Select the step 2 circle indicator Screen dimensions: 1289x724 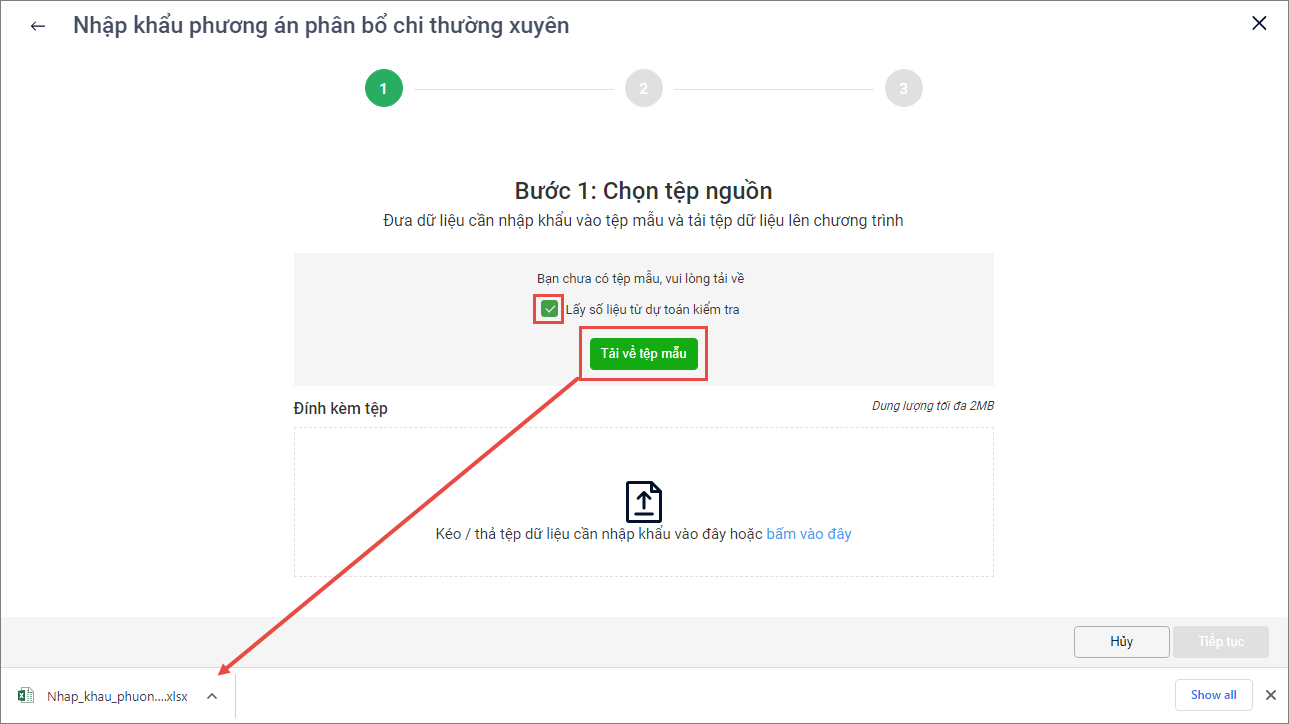click(644, 88)
